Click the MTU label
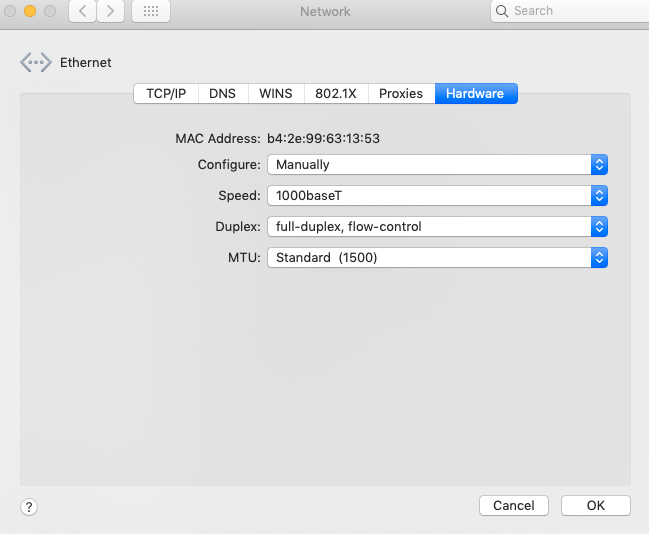The width and height of the screenshot is (649, 534). tap(244, 257)
